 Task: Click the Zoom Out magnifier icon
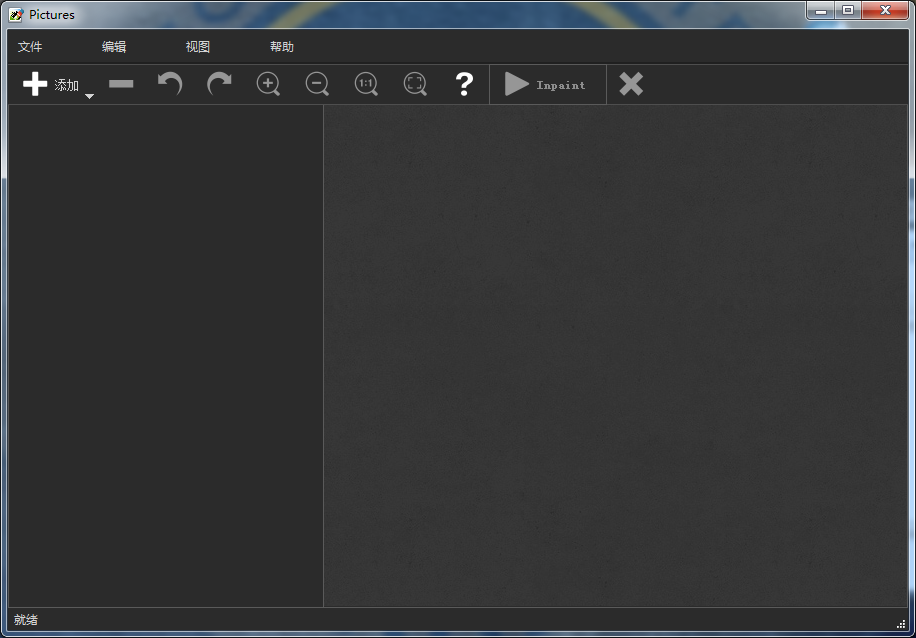click(317, 84)
